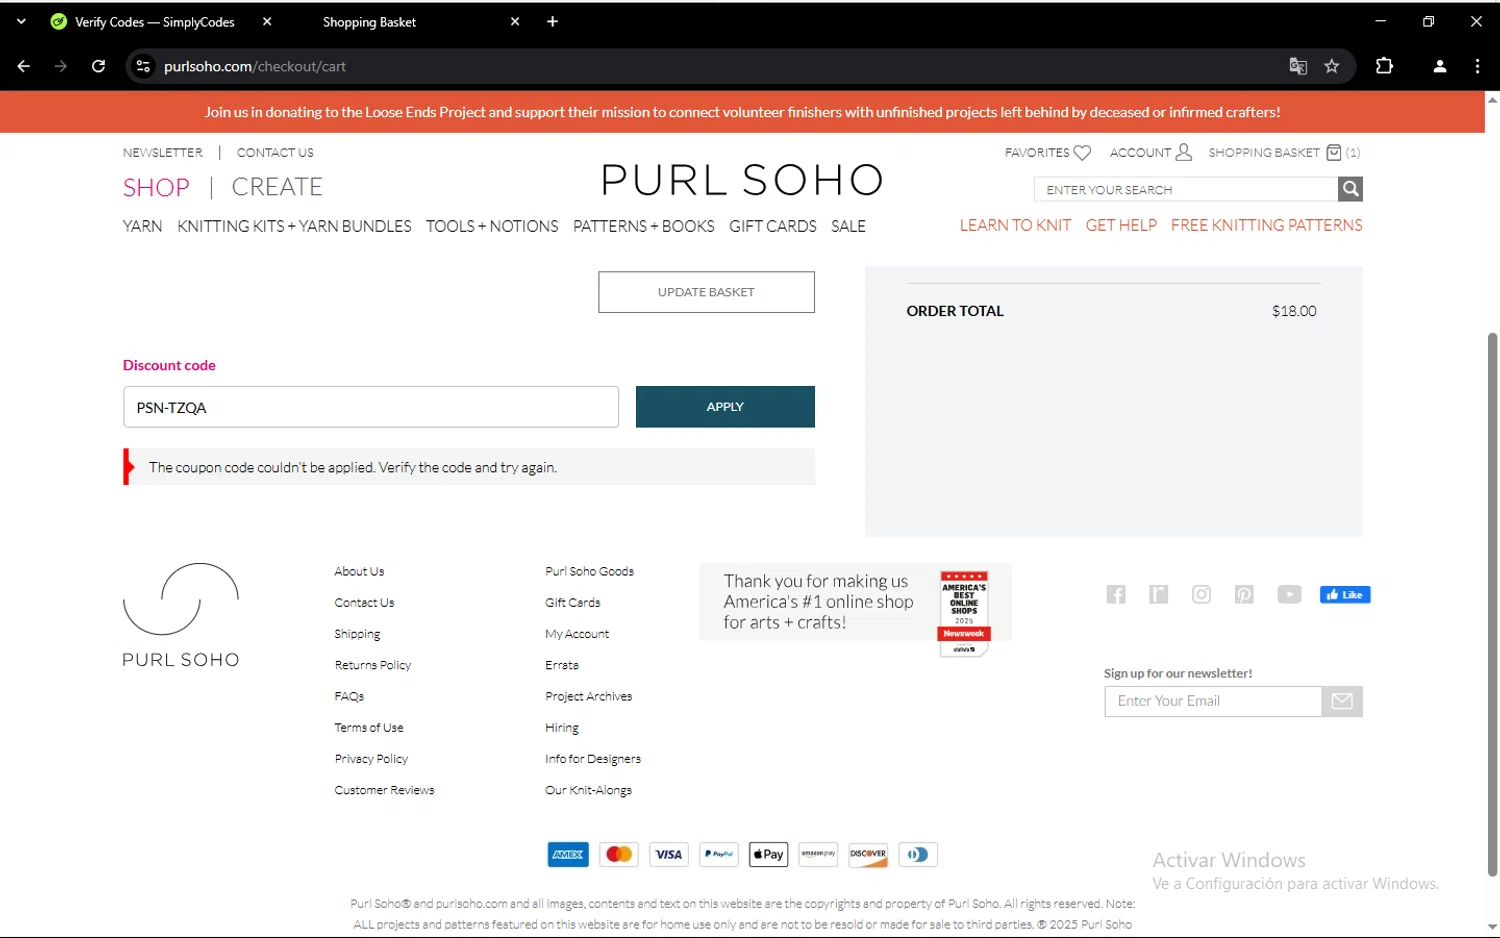Click the browser reload icon
This screenshot has height=938, width=1500.
point(98,66)
